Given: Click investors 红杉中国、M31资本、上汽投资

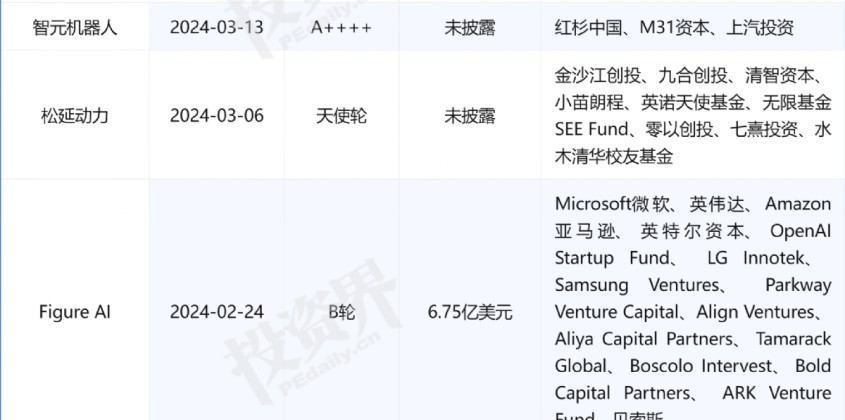Looking at the screenshot, I should pos(674,27).
